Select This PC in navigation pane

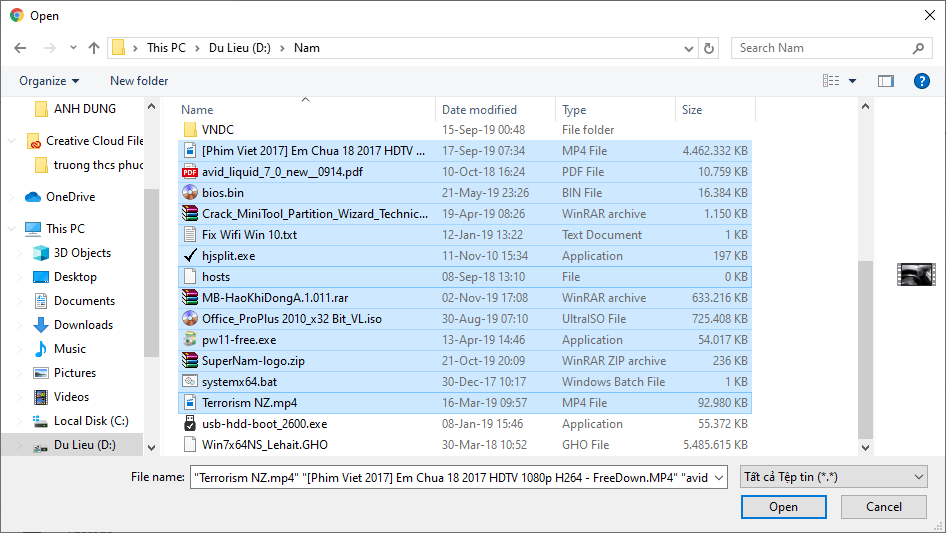[65, 229]
